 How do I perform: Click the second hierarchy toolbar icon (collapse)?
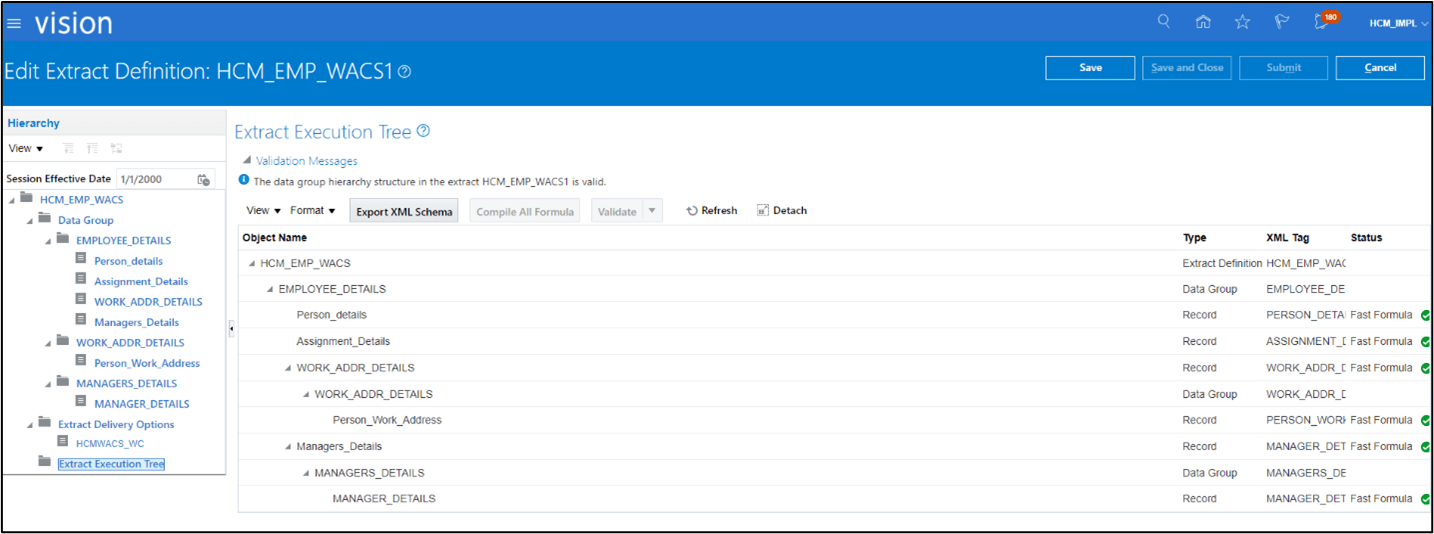(93, 148)
